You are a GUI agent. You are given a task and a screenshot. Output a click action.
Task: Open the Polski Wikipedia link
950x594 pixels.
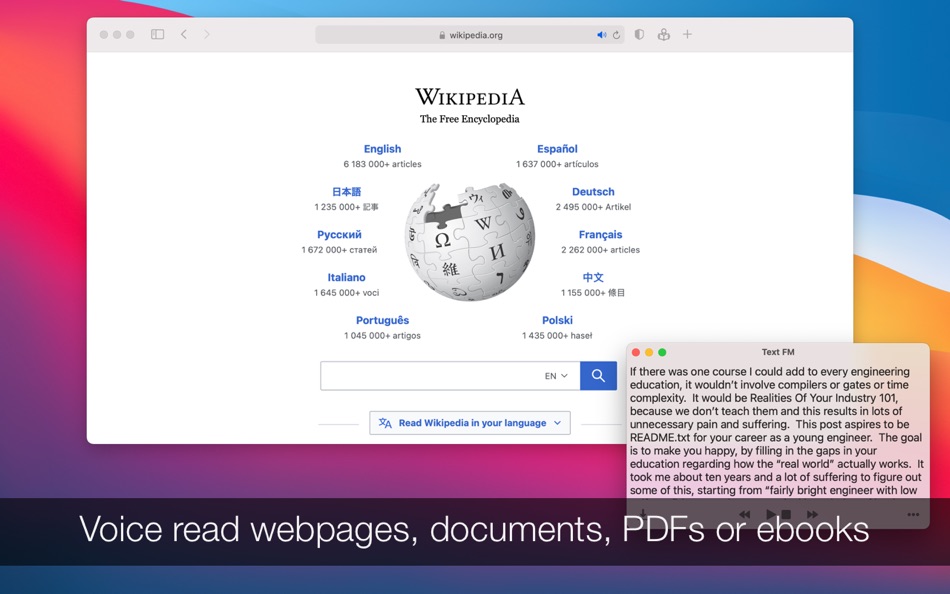[557, 321]
